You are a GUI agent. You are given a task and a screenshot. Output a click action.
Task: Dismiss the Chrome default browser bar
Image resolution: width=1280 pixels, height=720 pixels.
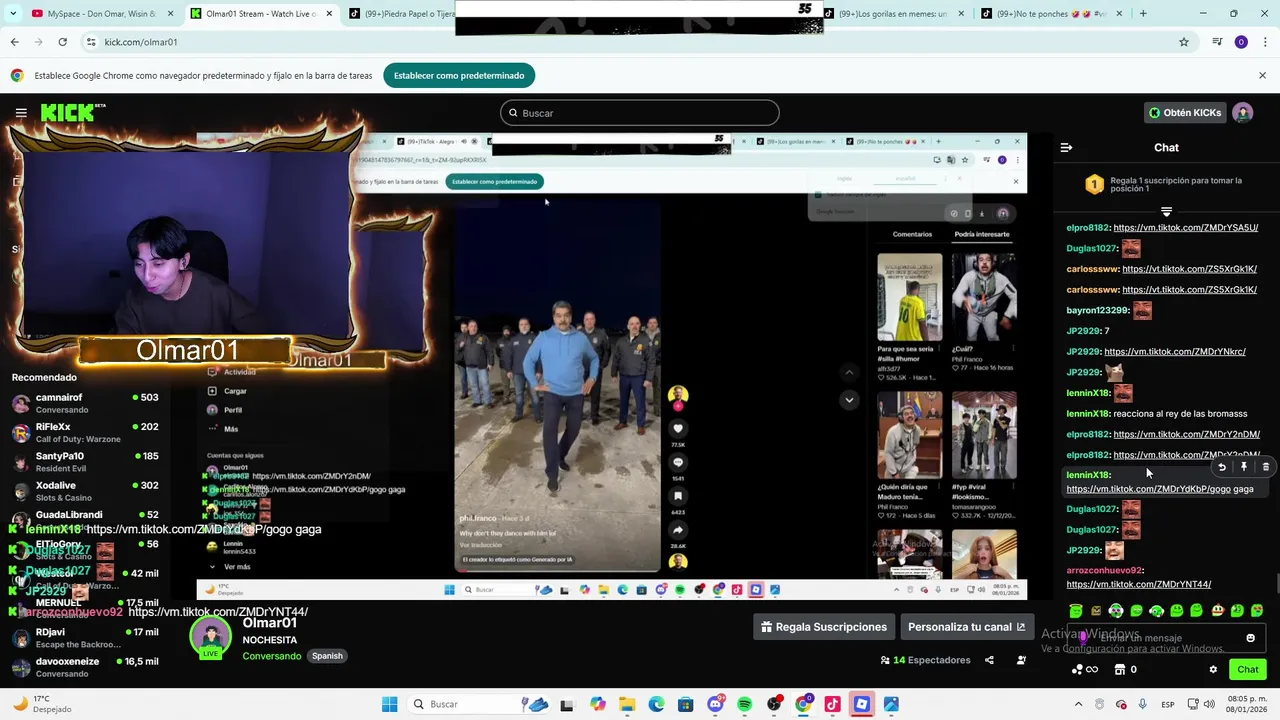coord(1262,75)
